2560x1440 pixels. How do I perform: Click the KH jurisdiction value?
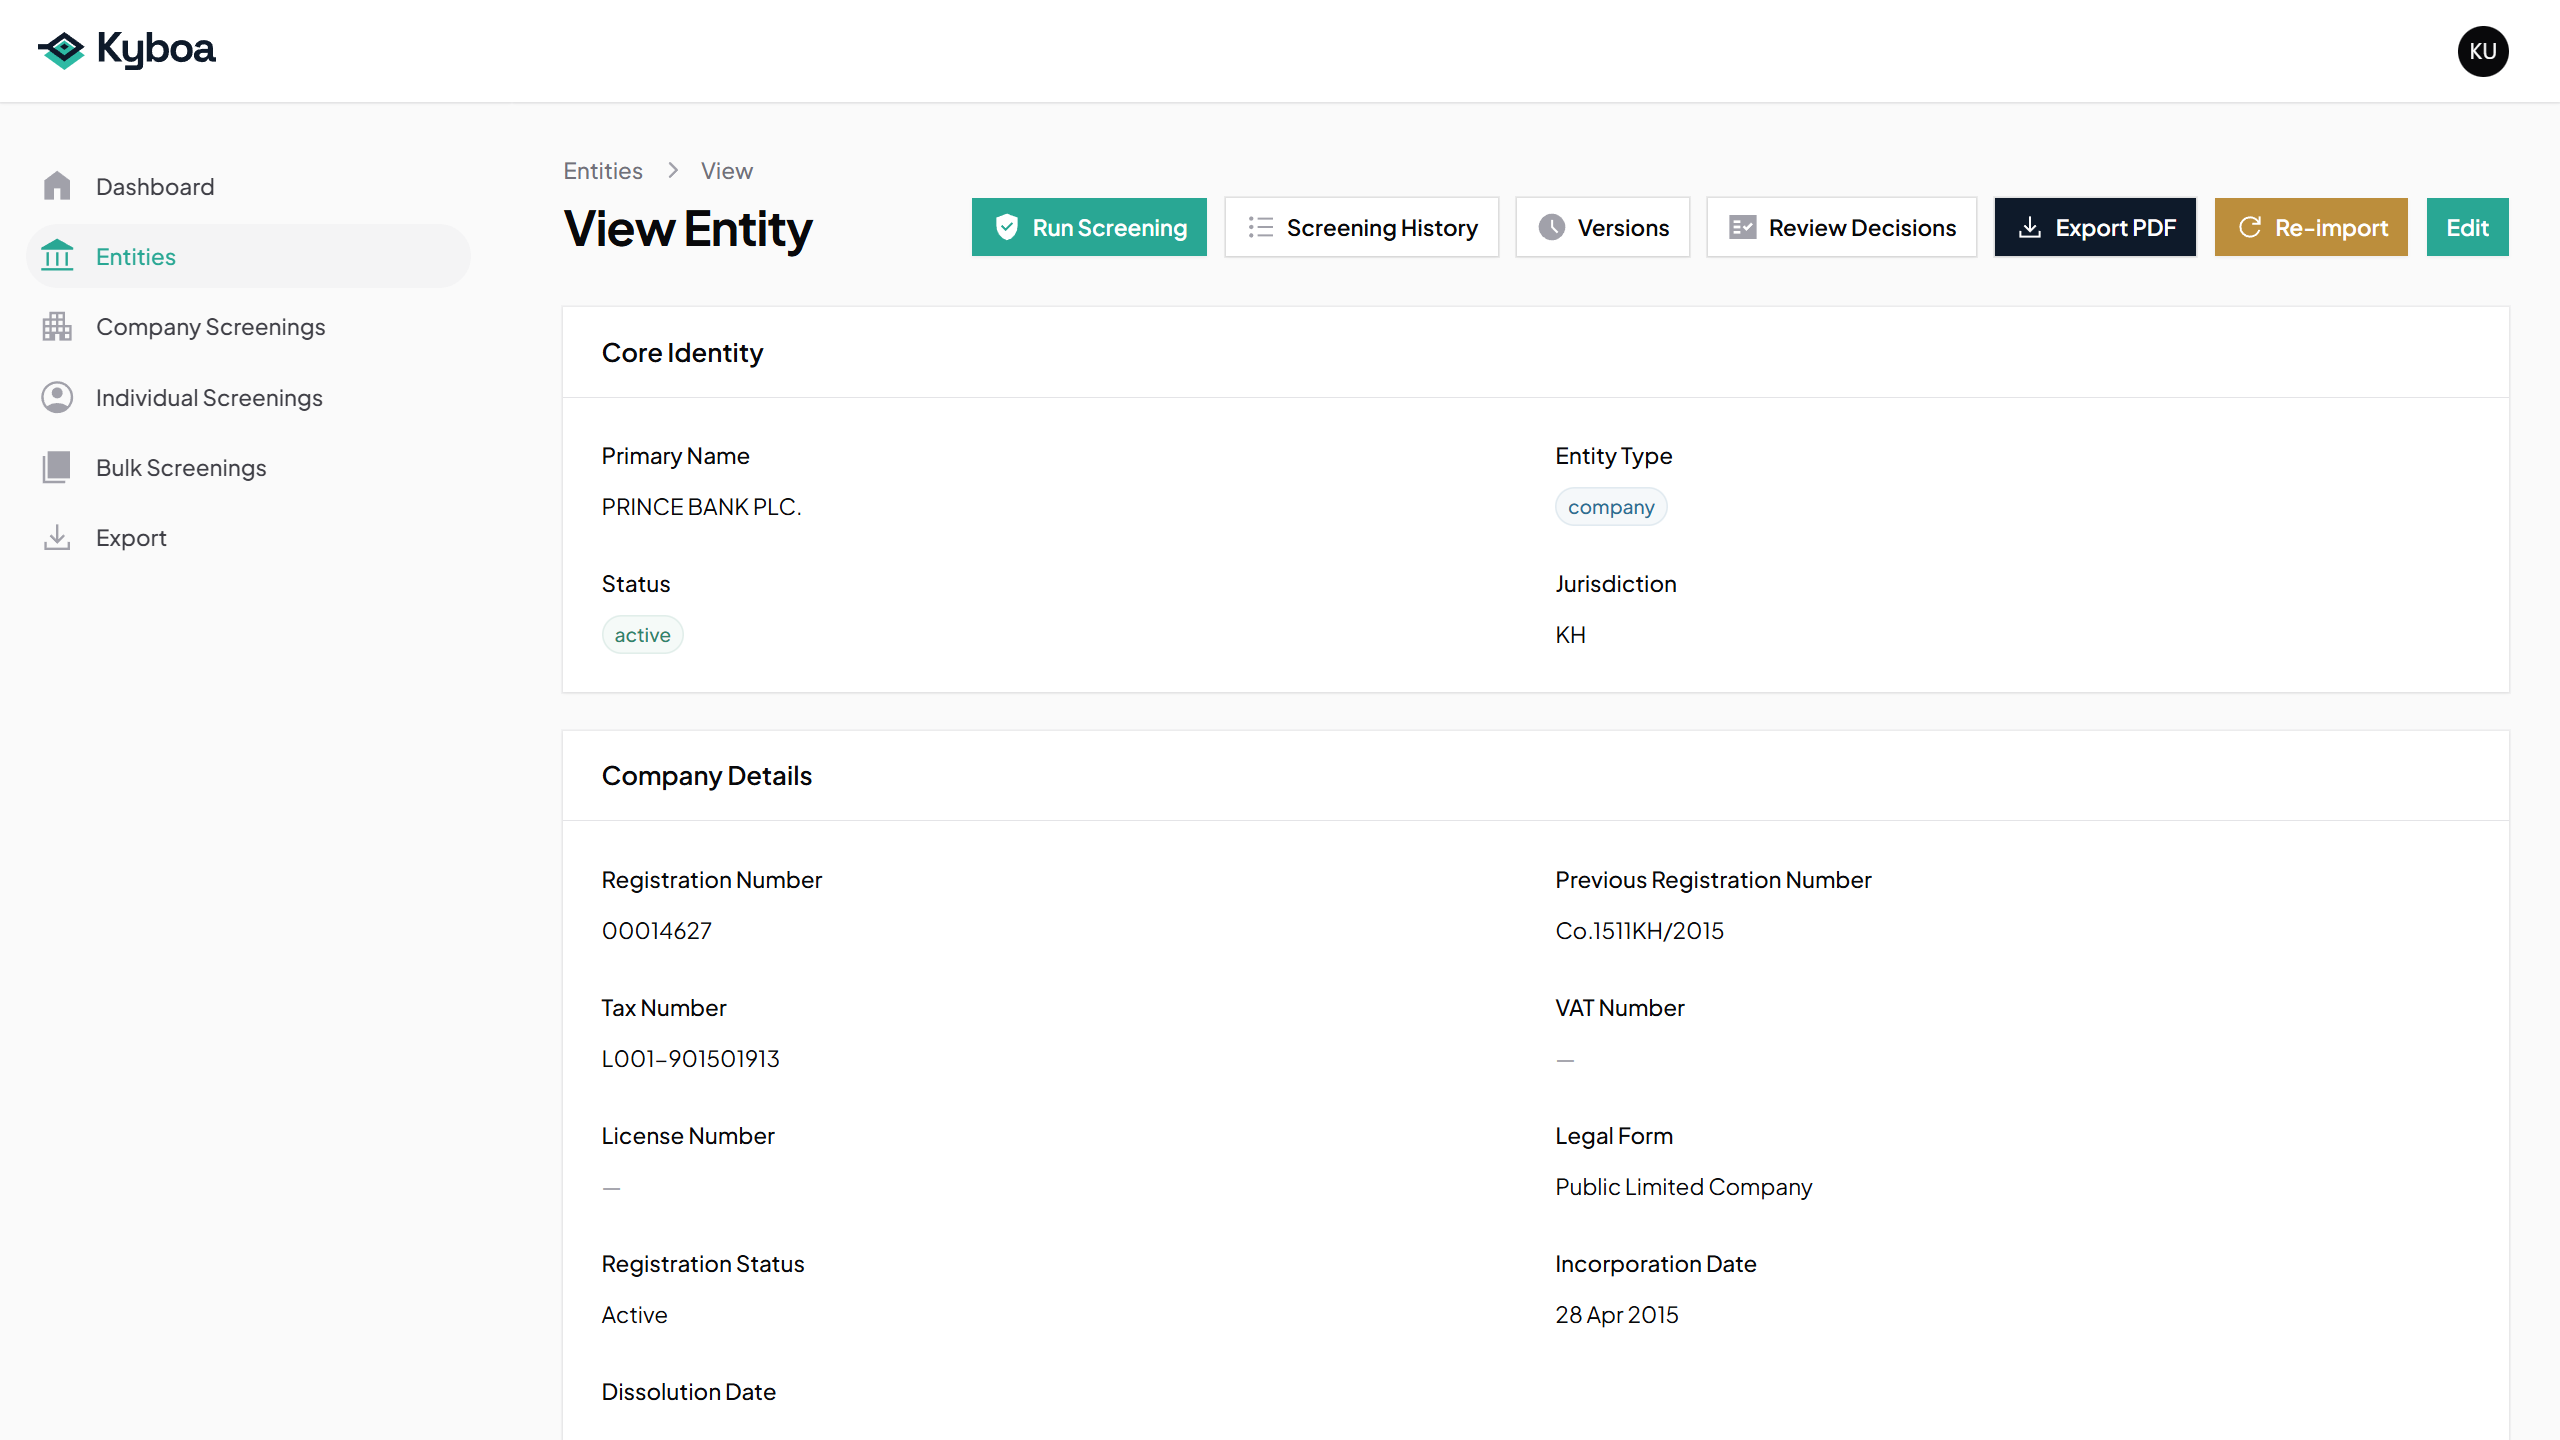coord(1571,635)
